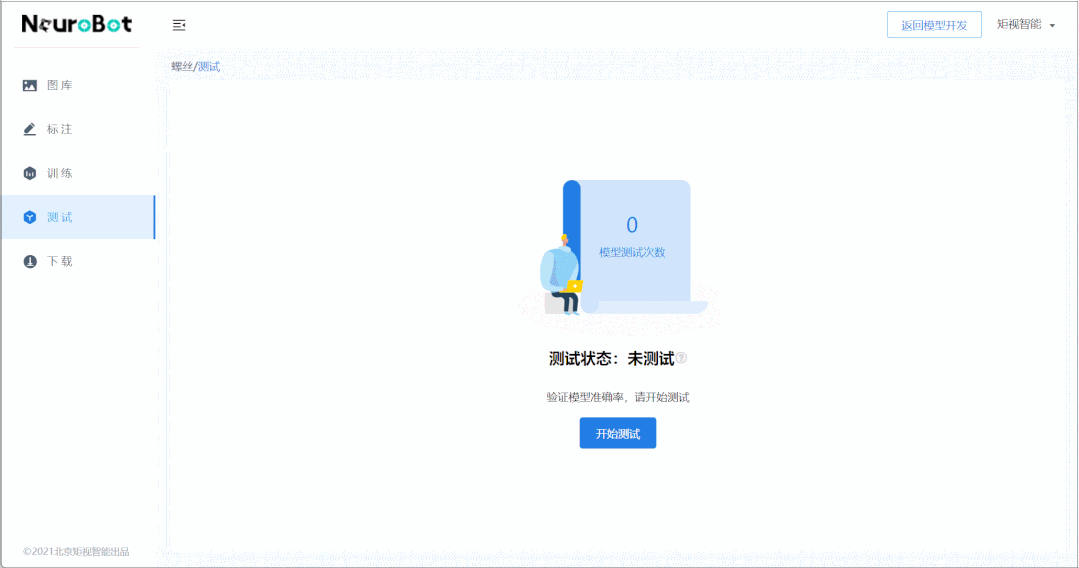Go to 螺丝 in the breadcrumb
Screen dimensions: 1079x568
tap(181, 67)
